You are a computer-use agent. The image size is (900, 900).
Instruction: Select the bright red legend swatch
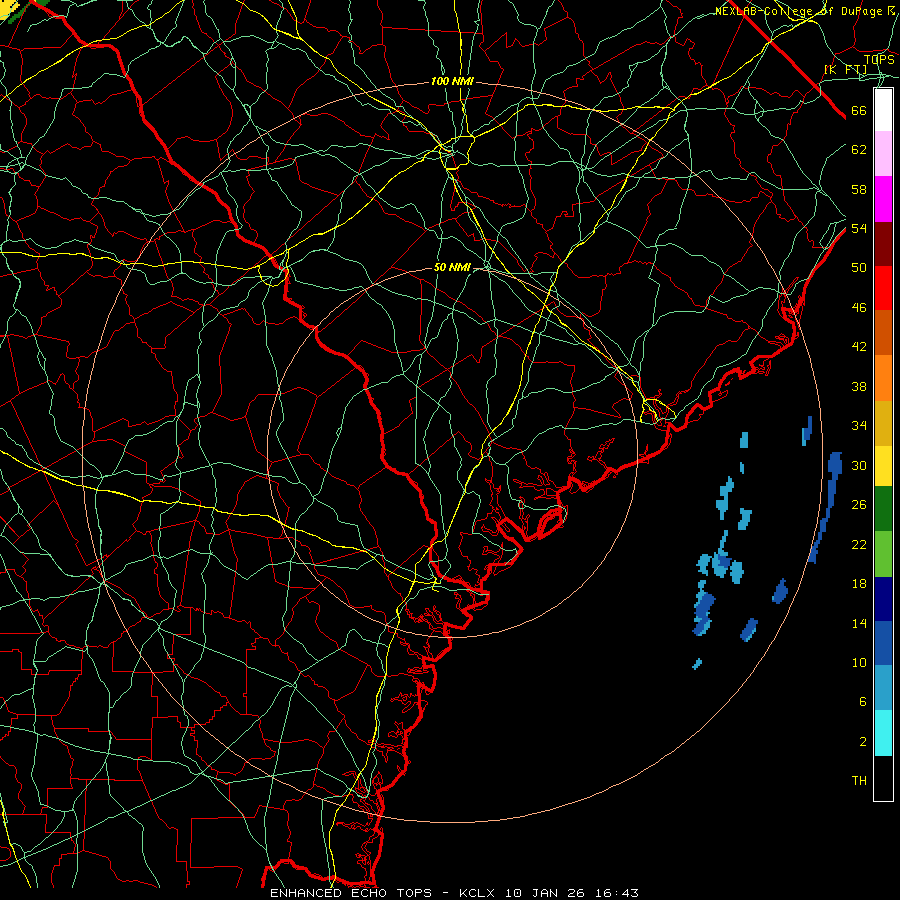click(883, 288)
